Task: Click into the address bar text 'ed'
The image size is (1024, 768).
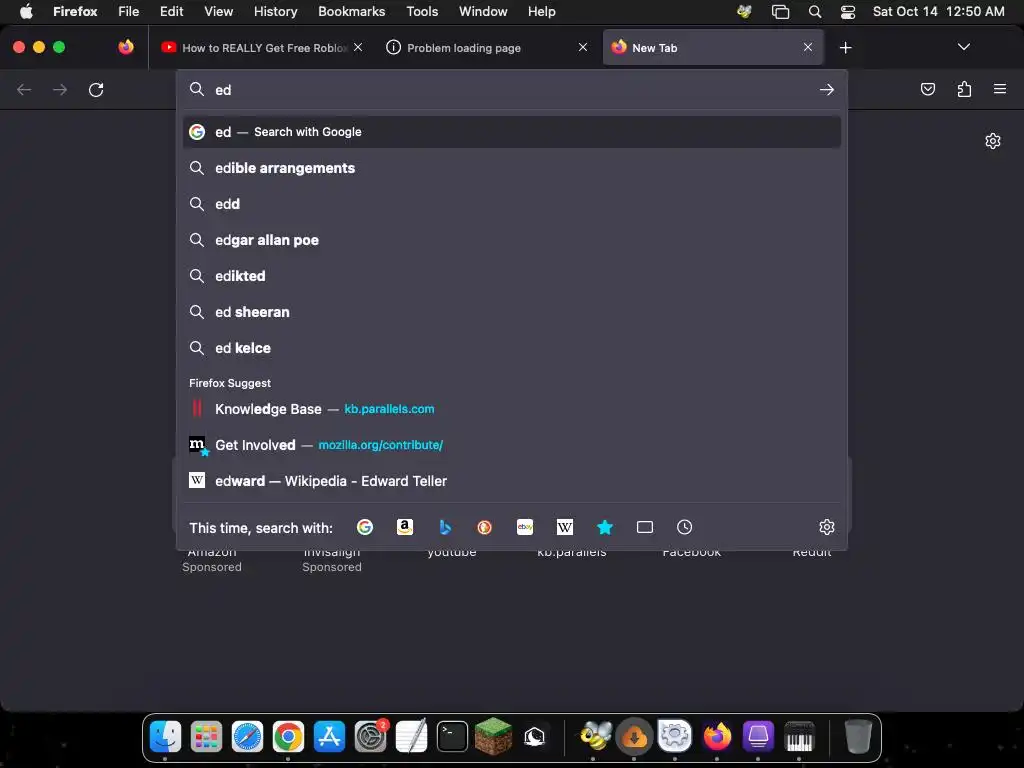Action: coord(223,90)
